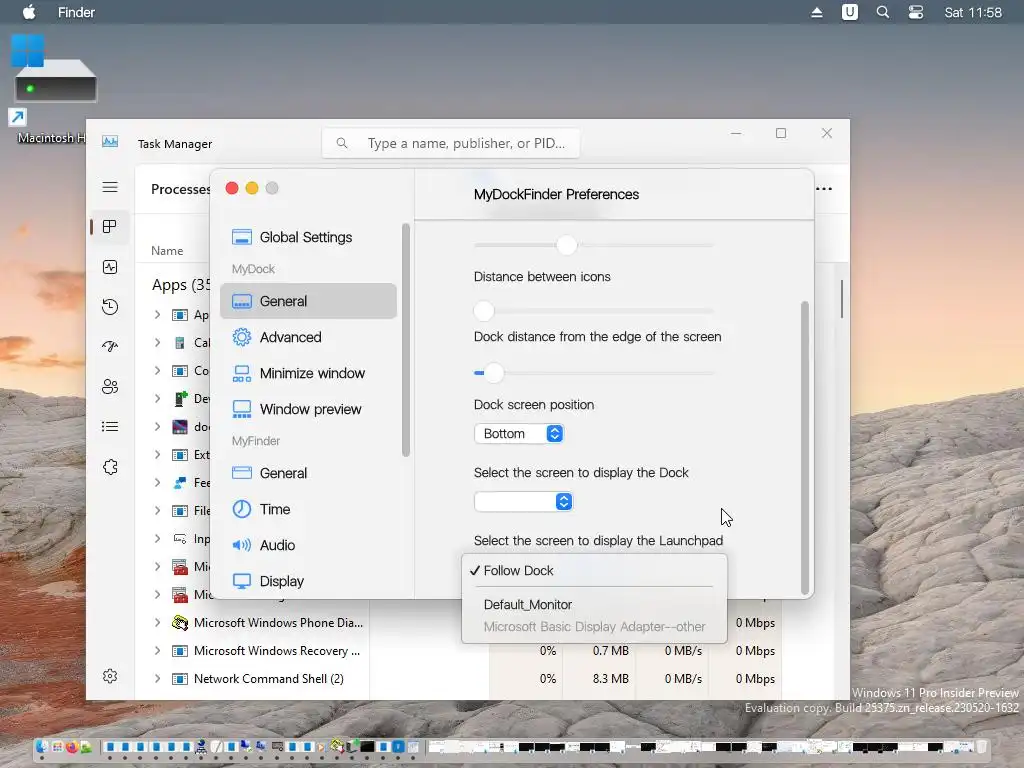Open Performance page in Task Manager sidebar
This screenshot has height=768, width=1024.
[x=110, y=267]
